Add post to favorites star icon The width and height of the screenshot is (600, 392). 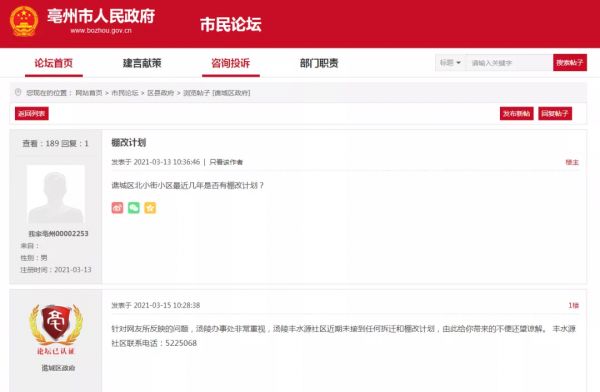click(150, 207)
